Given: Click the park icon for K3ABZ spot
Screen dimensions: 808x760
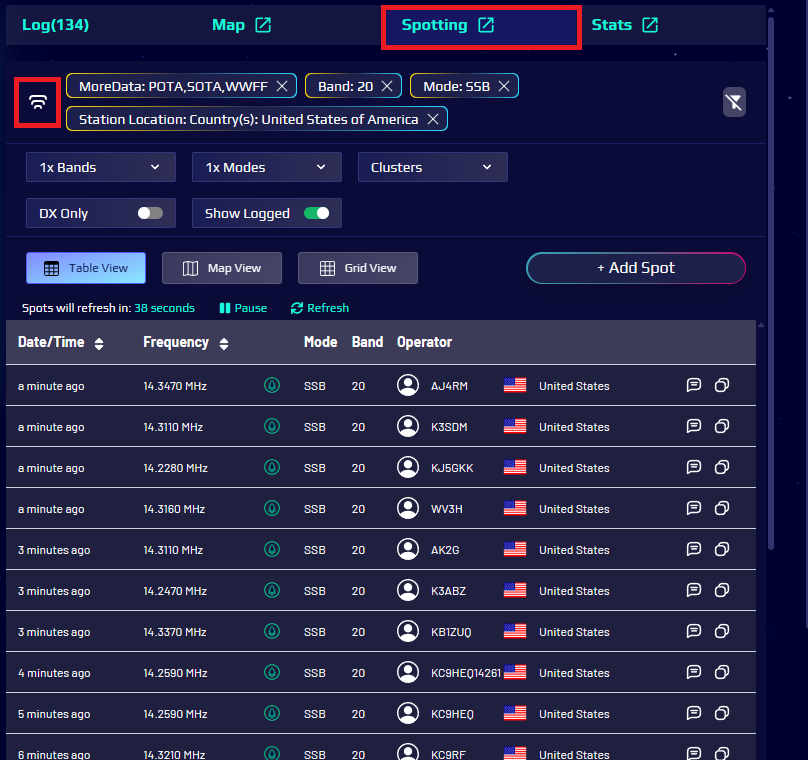Looking at the screenshot, I should (x=272, y=590).
